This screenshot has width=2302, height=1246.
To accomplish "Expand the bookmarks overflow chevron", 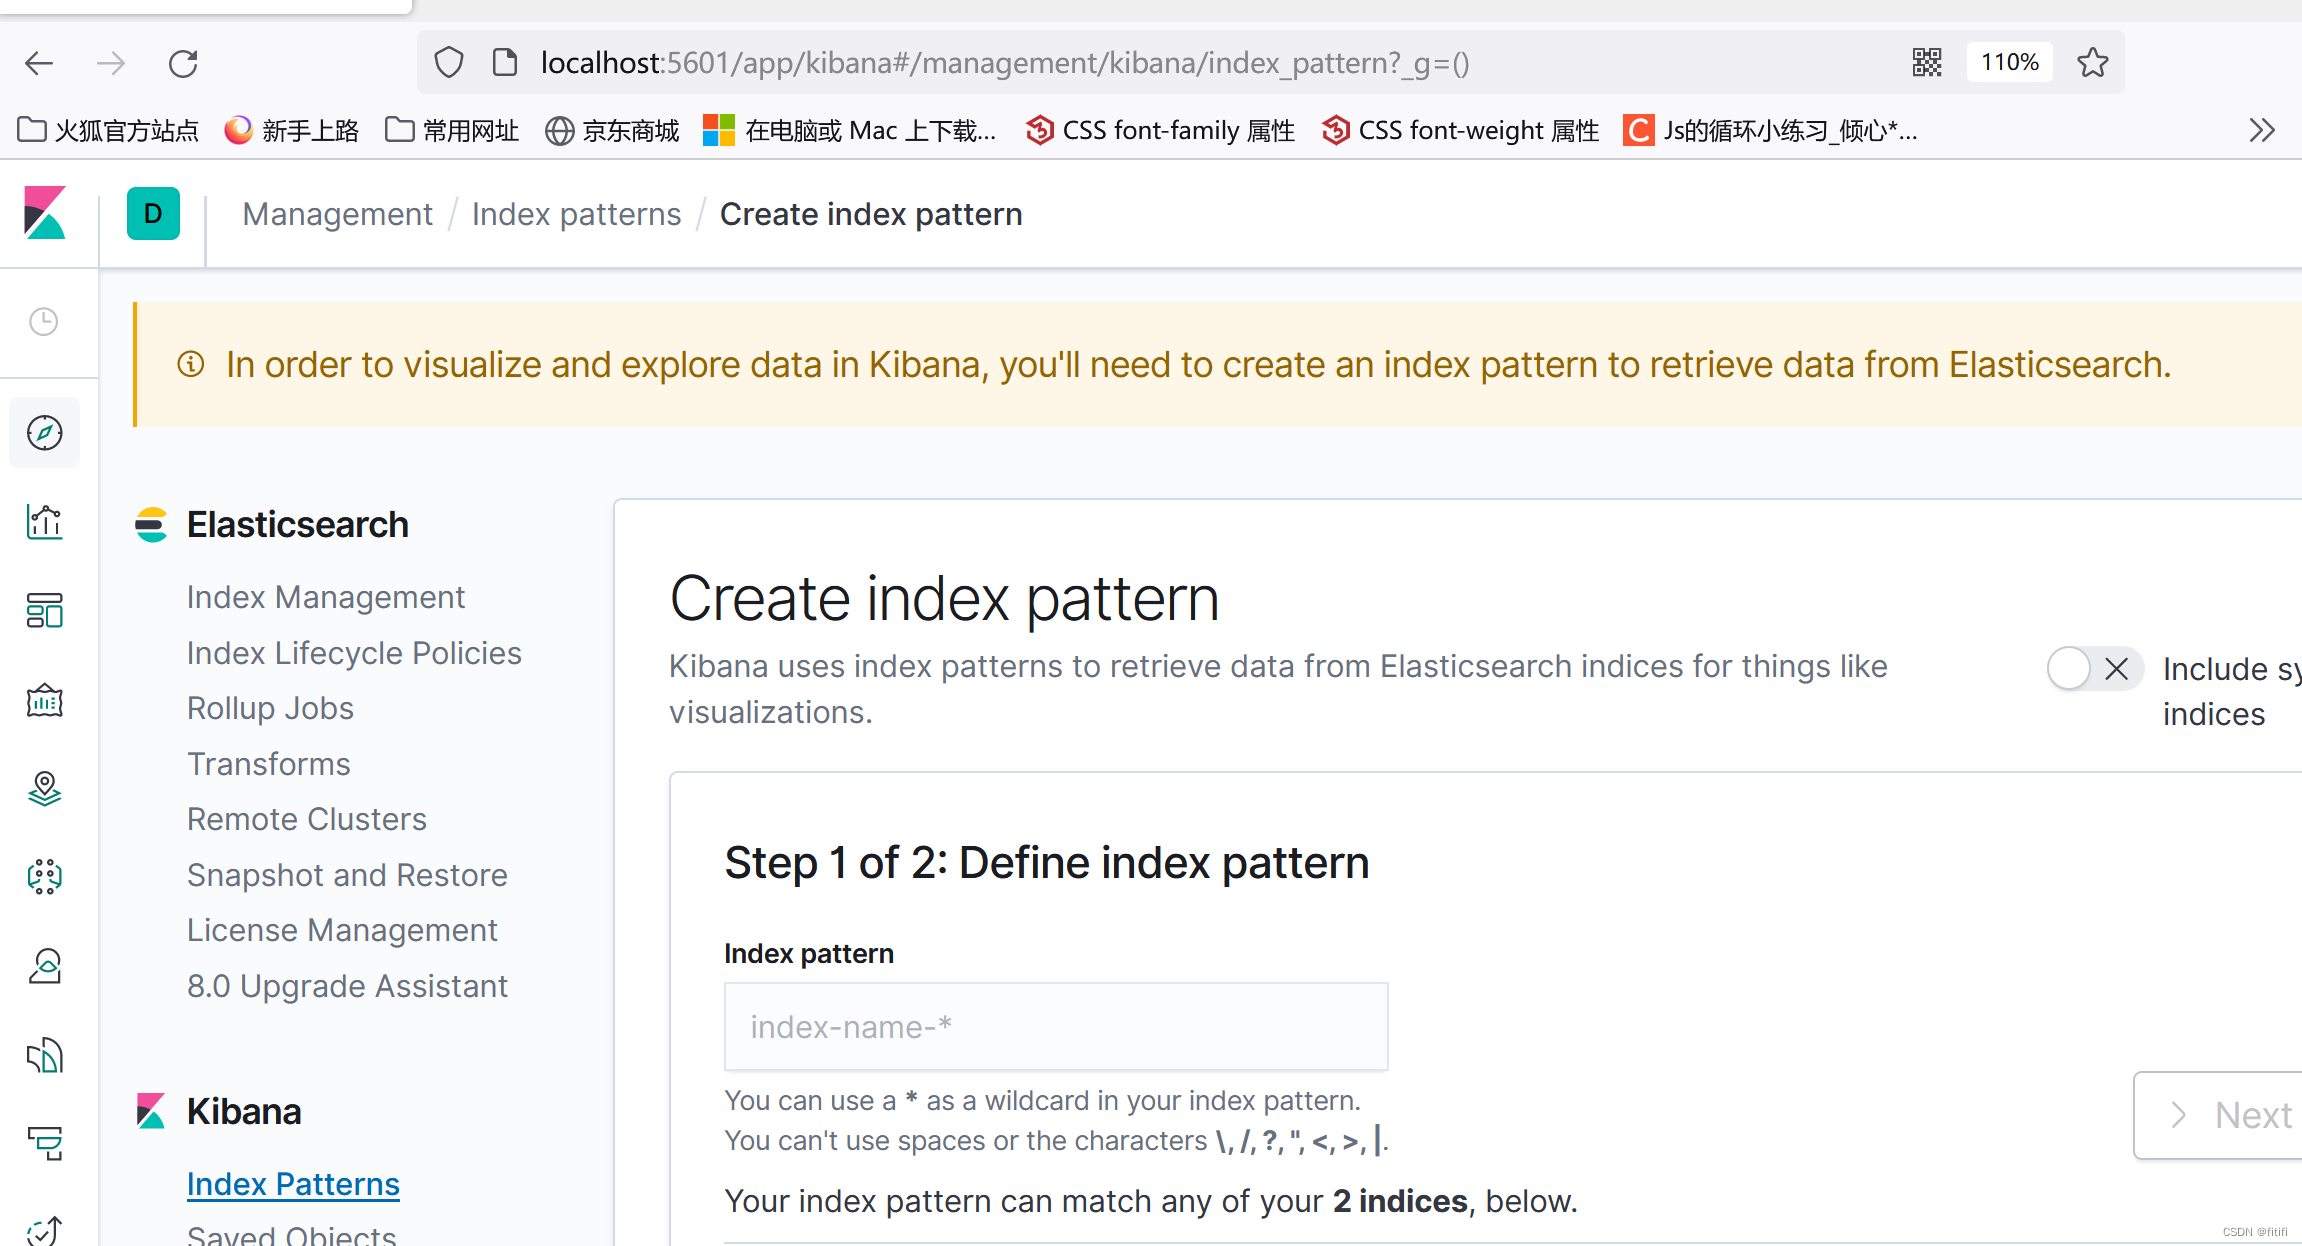I will pos(2261,129).
